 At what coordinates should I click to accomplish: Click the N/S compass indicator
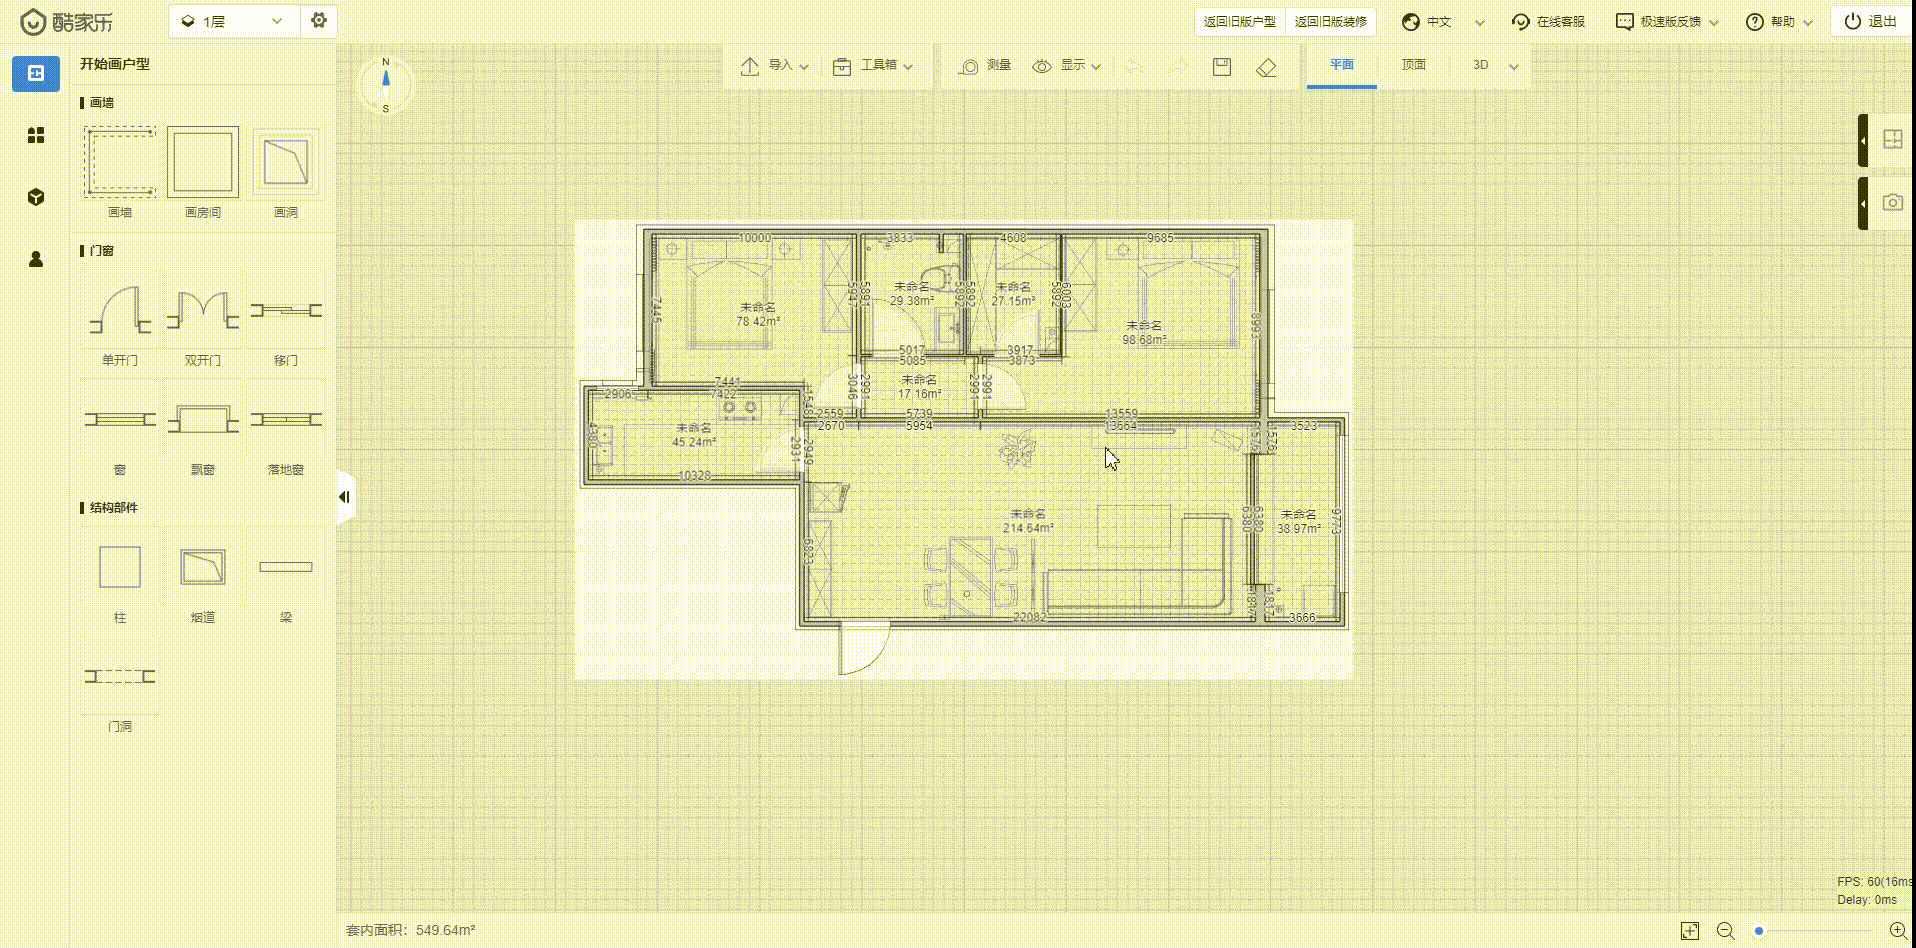click(386, 84)
